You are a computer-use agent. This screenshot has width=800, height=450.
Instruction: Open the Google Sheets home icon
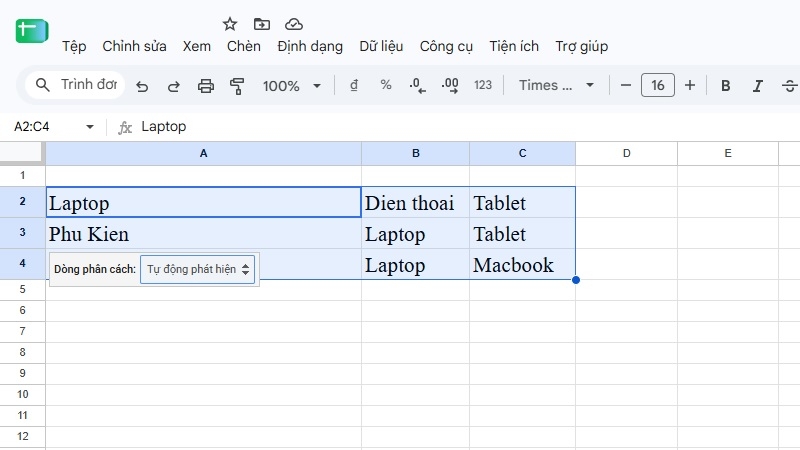(x=32, y=32)
